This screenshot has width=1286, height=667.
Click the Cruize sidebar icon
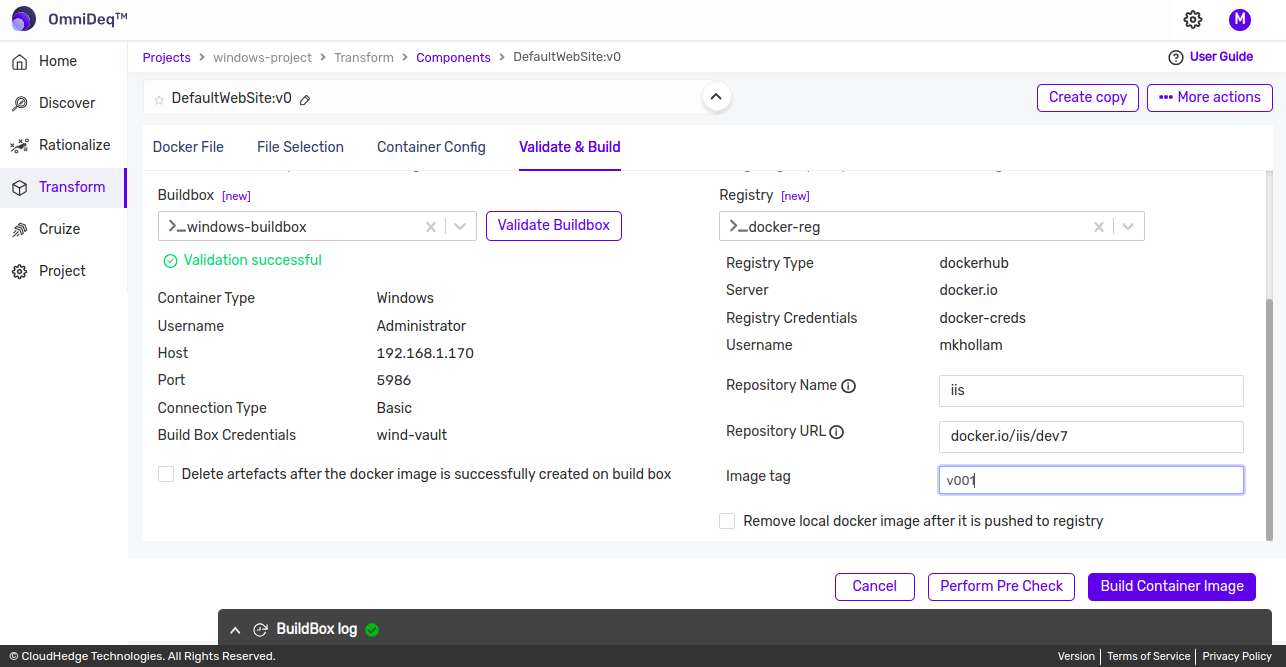19,229
